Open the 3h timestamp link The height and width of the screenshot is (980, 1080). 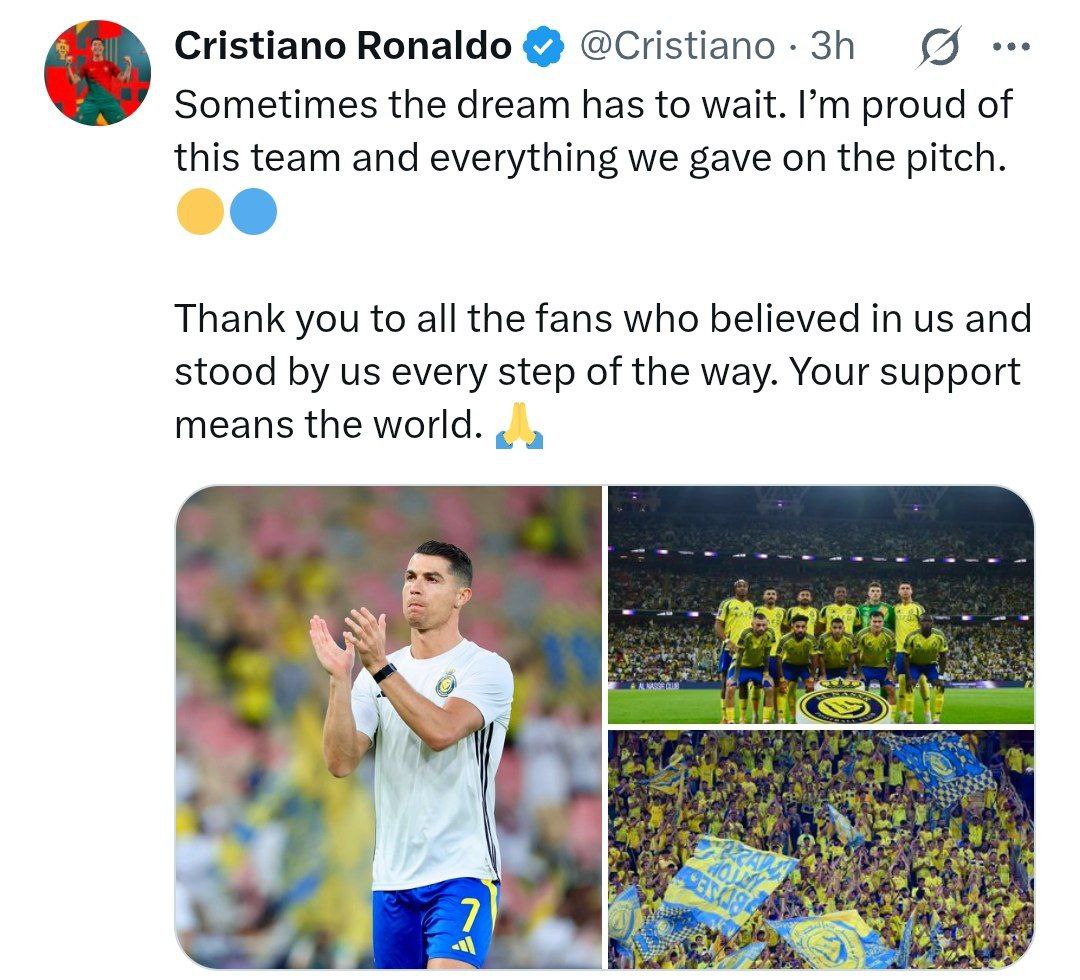[832, 47]
